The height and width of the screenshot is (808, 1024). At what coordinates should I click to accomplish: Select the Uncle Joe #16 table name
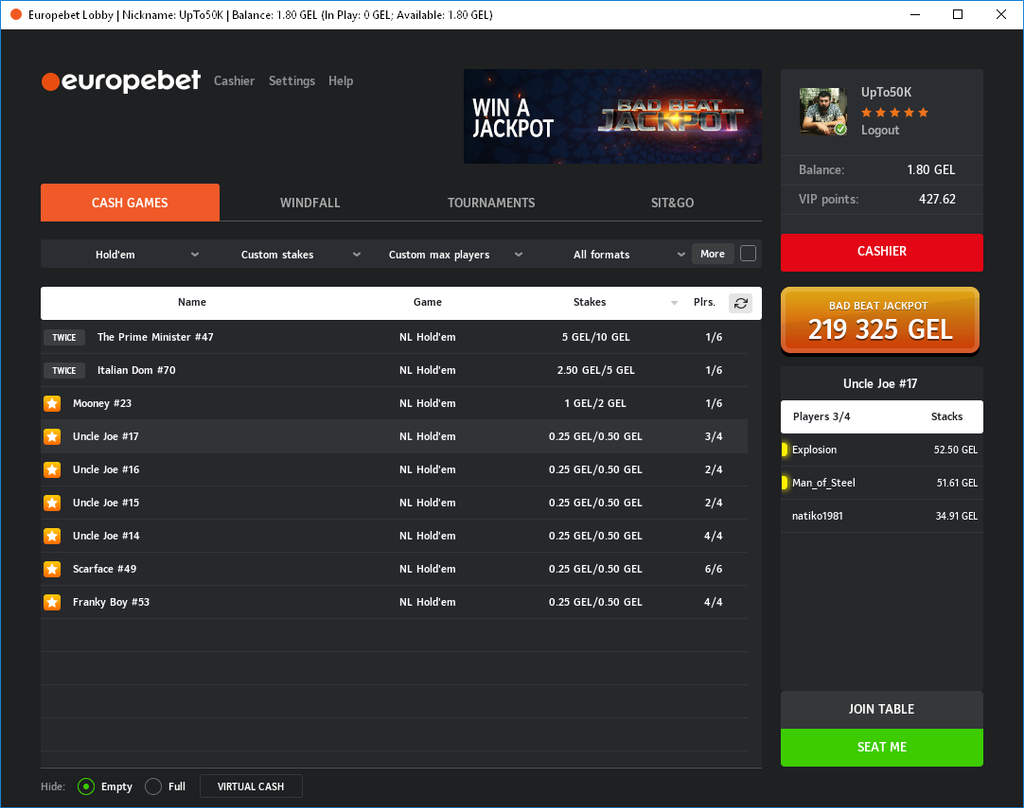[x=106, y=470]
